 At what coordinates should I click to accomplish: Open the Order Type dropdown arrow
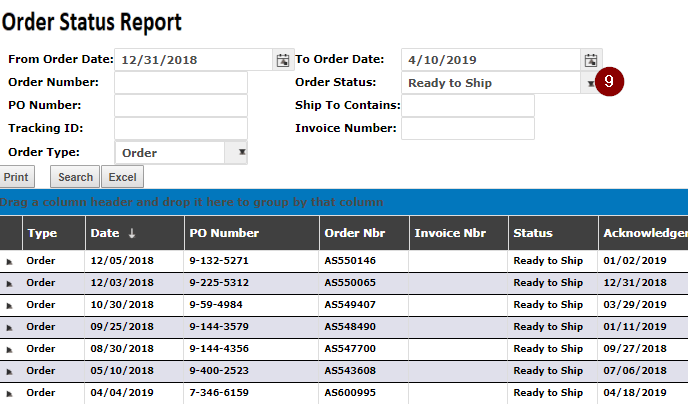pyautogui.click(x=242, y=152)
